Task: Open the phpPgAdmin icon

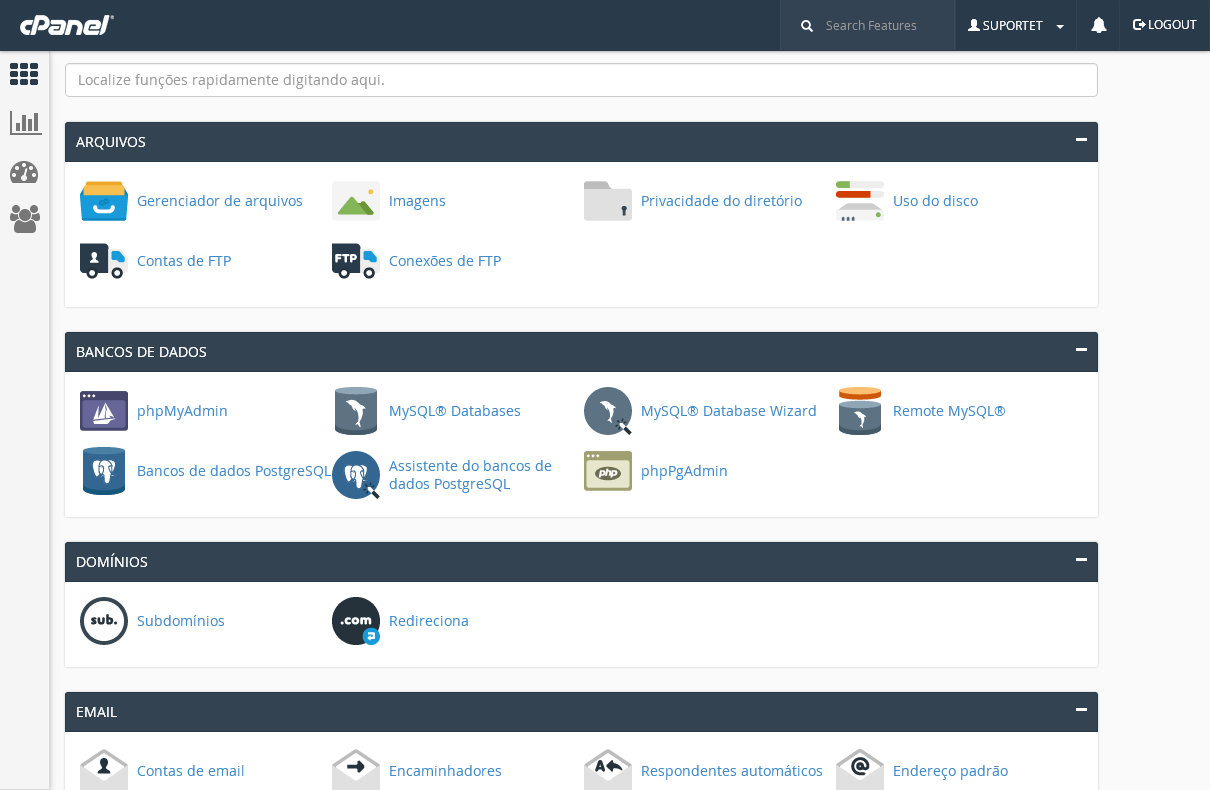Action: pyautogui.click(x=608, y=471)
